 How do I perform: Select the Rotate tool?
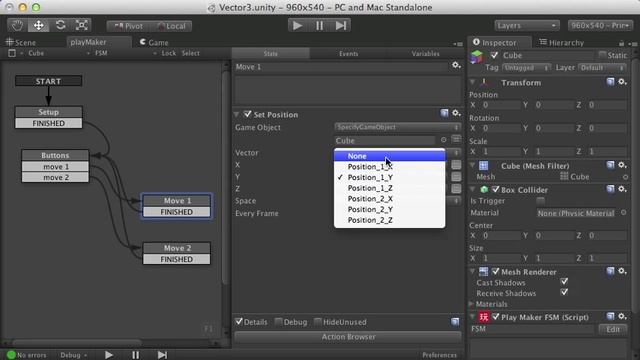[x=60, y=25]
